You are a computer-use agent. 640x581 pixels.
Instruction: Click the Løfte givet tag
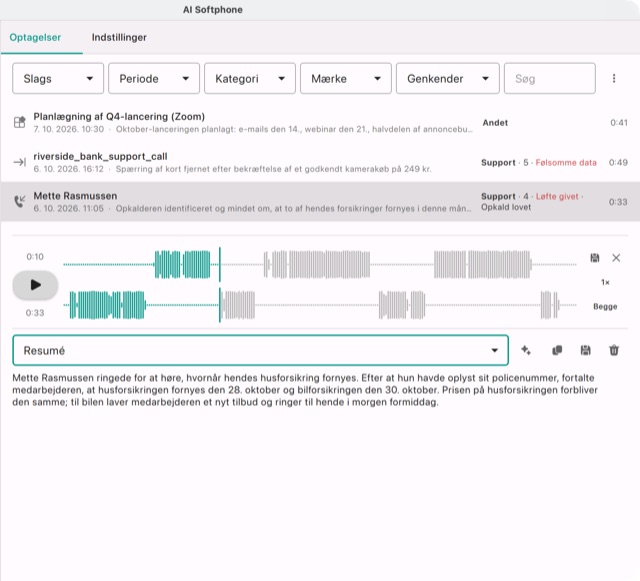557,196
